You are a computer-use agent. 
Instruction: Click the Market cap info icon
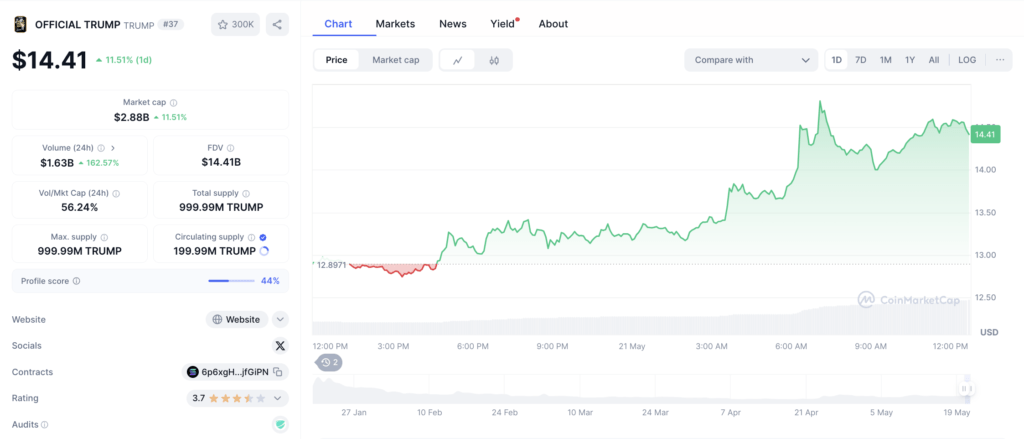tap(173, 103)
